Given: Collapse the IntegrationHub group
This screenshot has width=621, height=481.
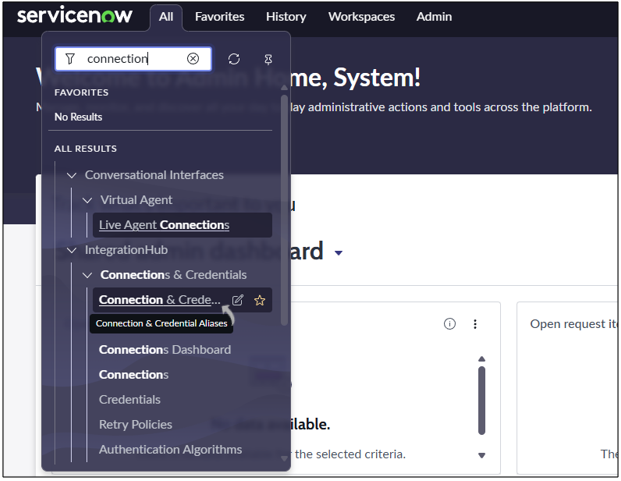Looking at the screenshot, I should click(71, 250).
